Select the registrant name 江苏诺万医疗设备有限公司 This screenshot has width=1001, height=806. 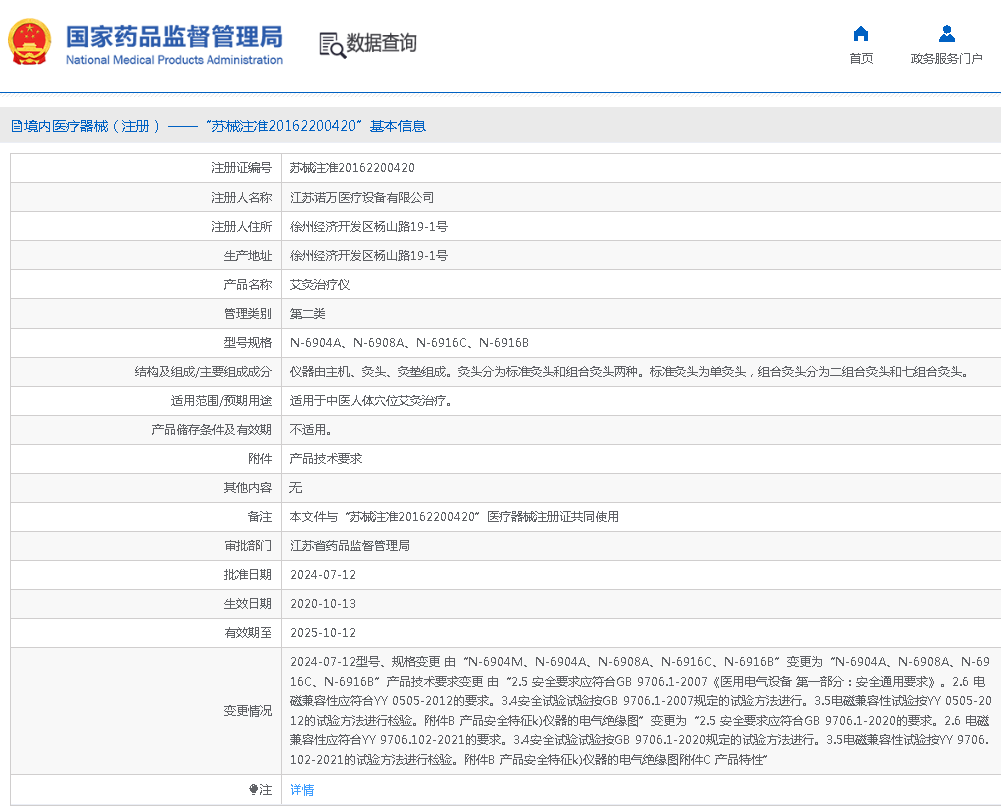click(362, 198)
